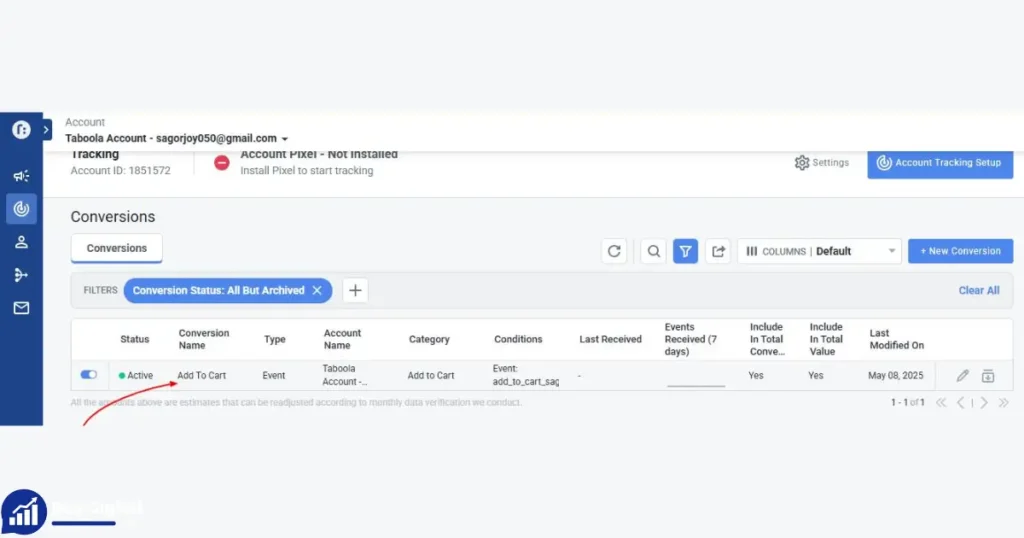Sort by the Type column header
The image size is (1024, 538).
click(x=275, y=339)
